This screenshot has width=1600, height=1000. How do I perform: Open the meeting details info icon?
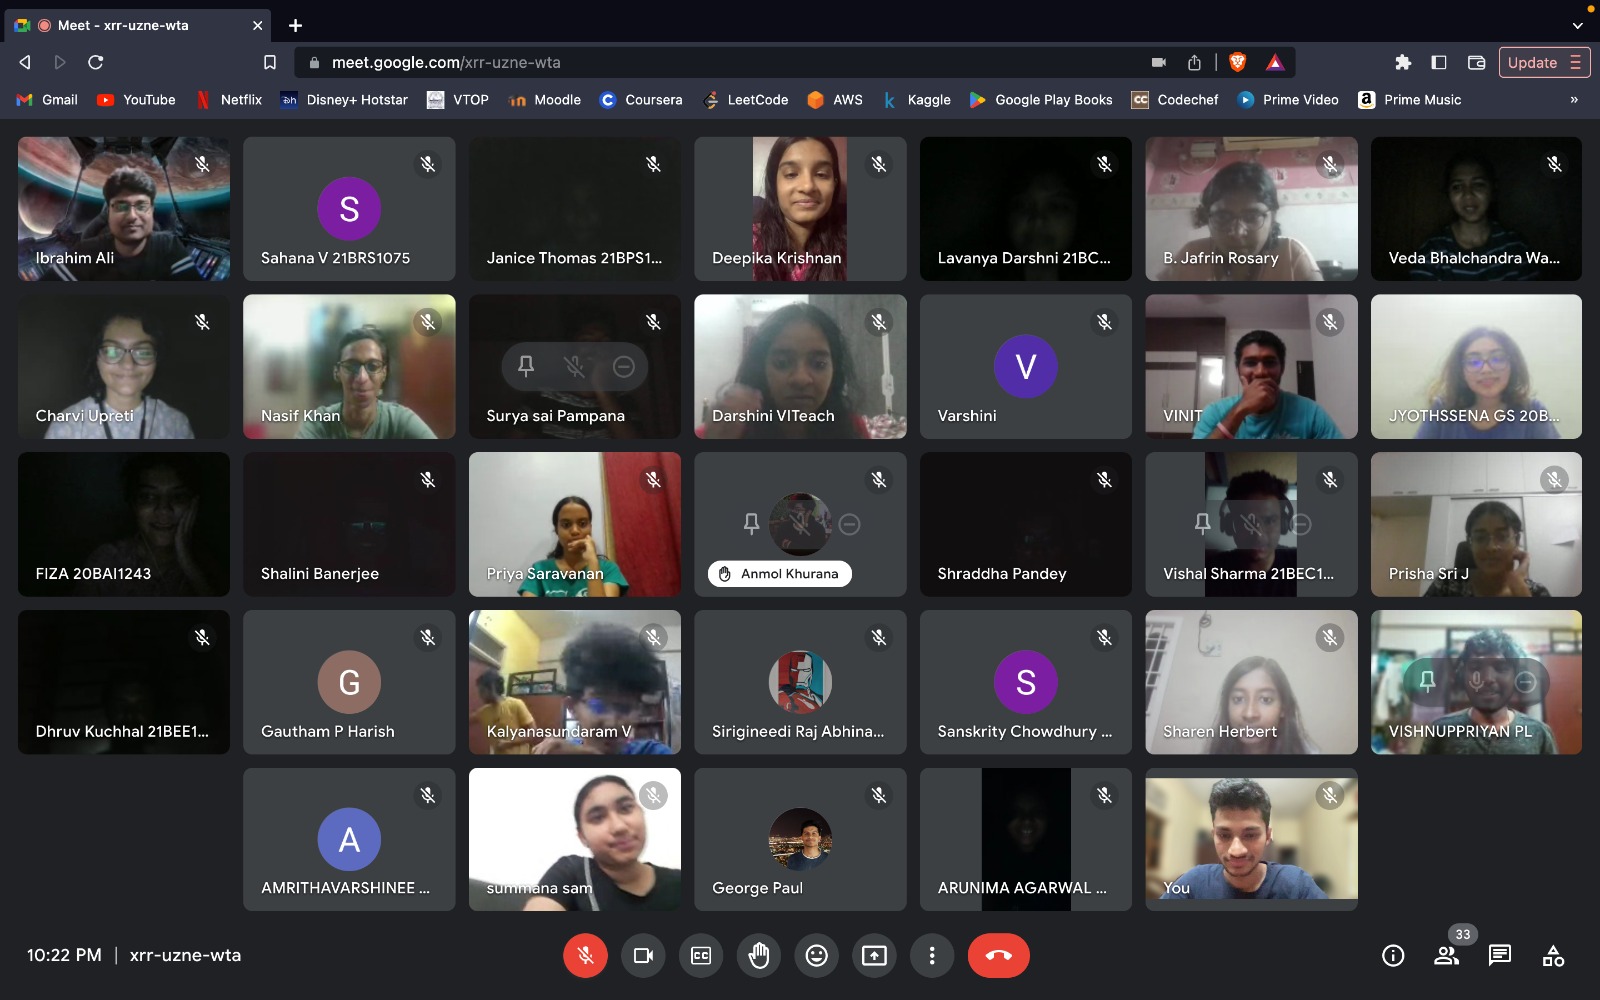(1393, 956)
